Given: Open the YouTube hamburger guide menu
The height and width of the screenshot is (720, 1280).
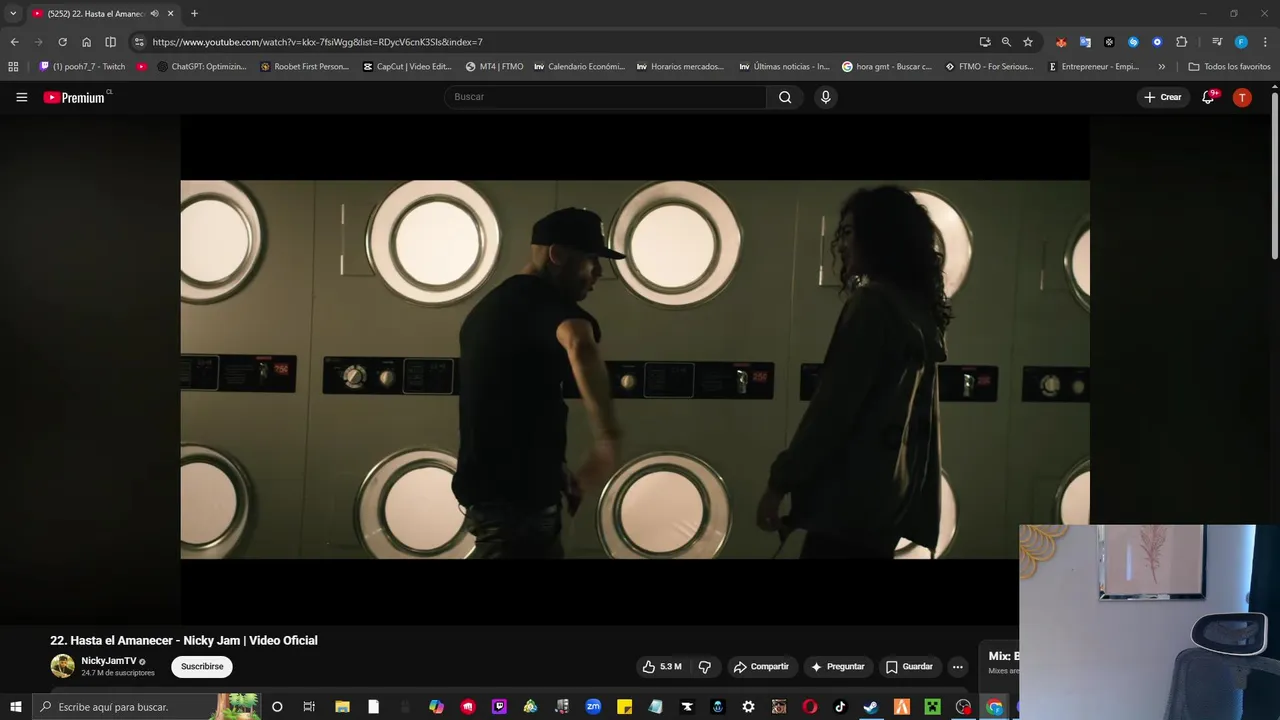Looking at the screenshot, I should coord(21,97).
